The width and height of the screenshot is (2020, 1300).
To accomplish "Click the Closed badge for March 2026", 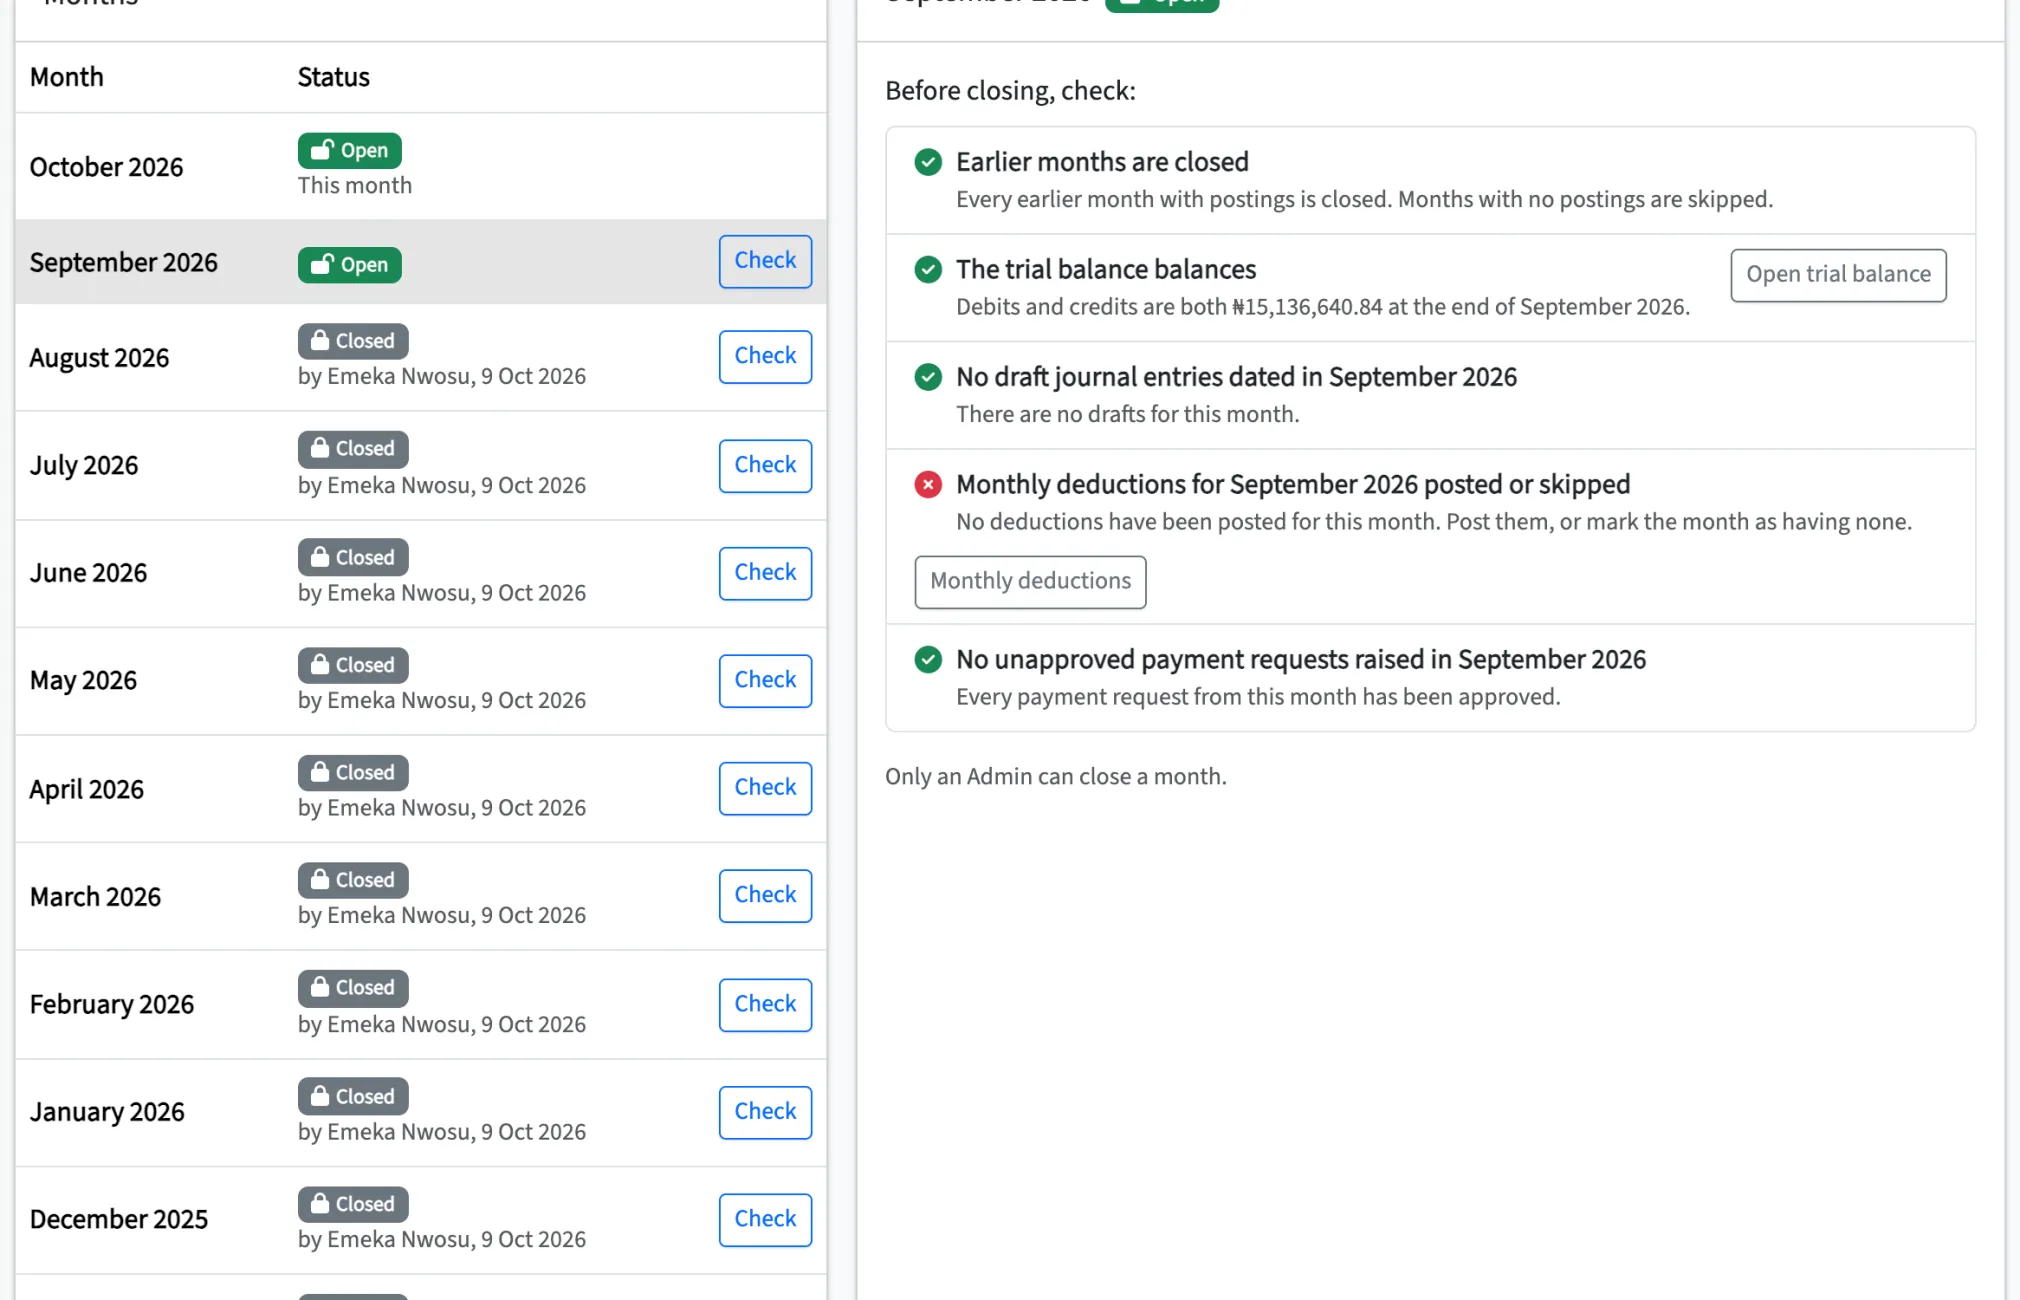I will tap(353, 880).
